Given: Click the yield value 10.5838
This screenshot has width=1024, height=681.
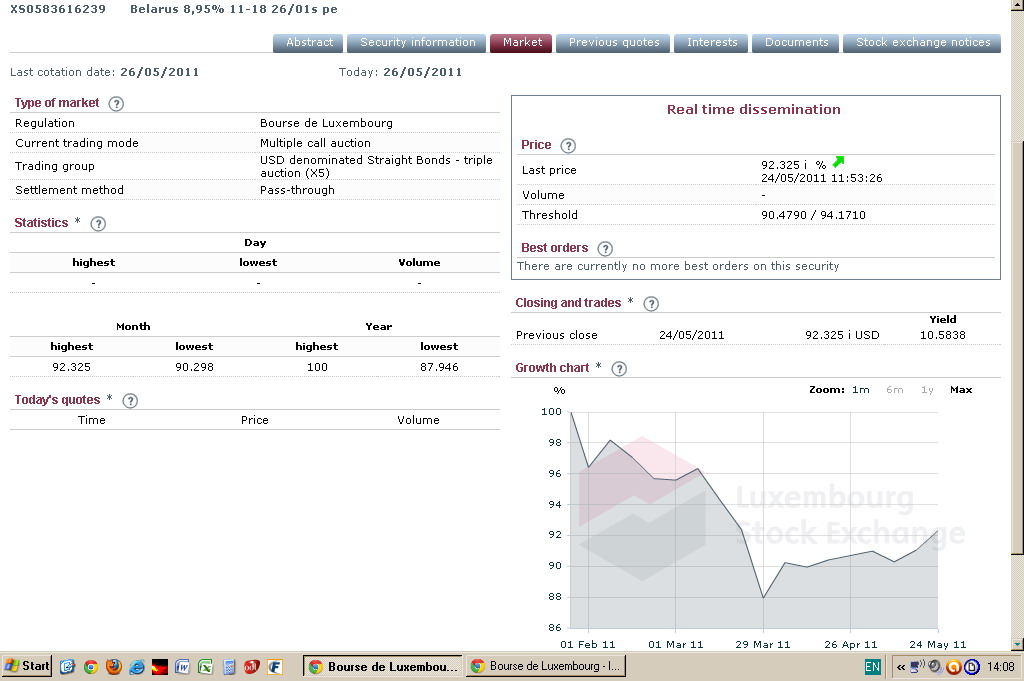Looking at the screenshot, I should 942,335.
